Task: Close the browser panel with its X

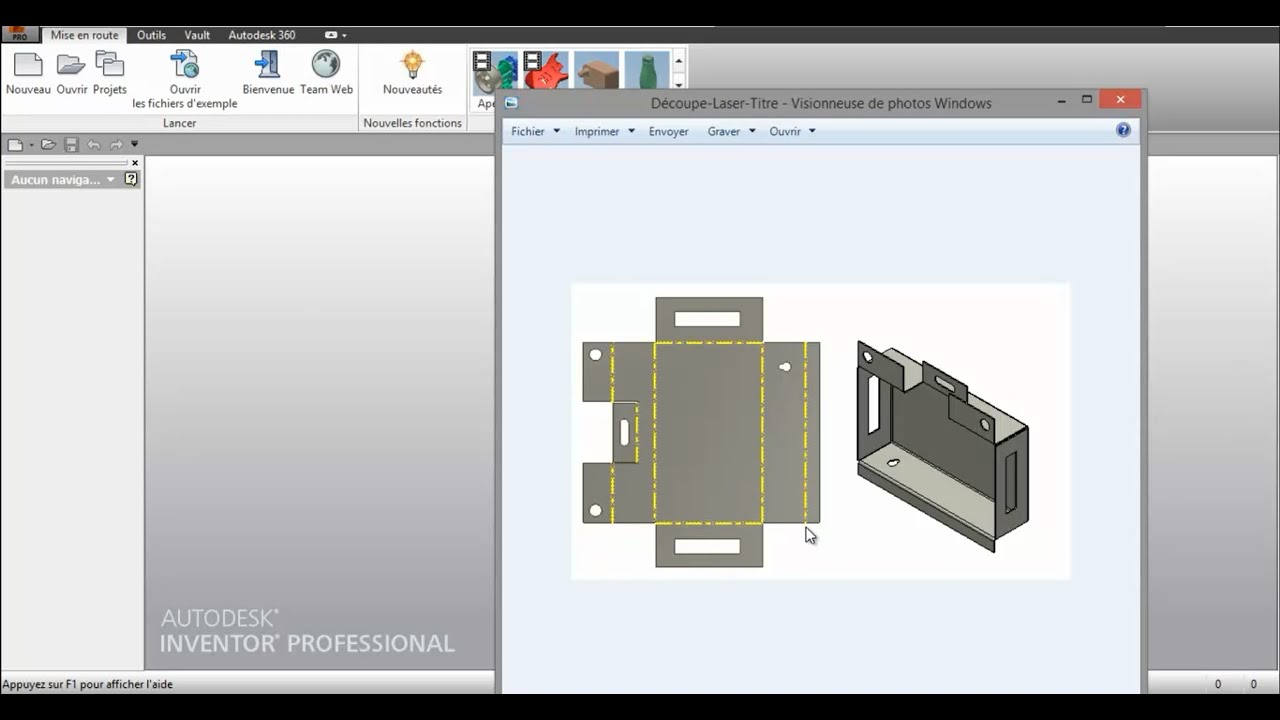Action: pos(135,163)
